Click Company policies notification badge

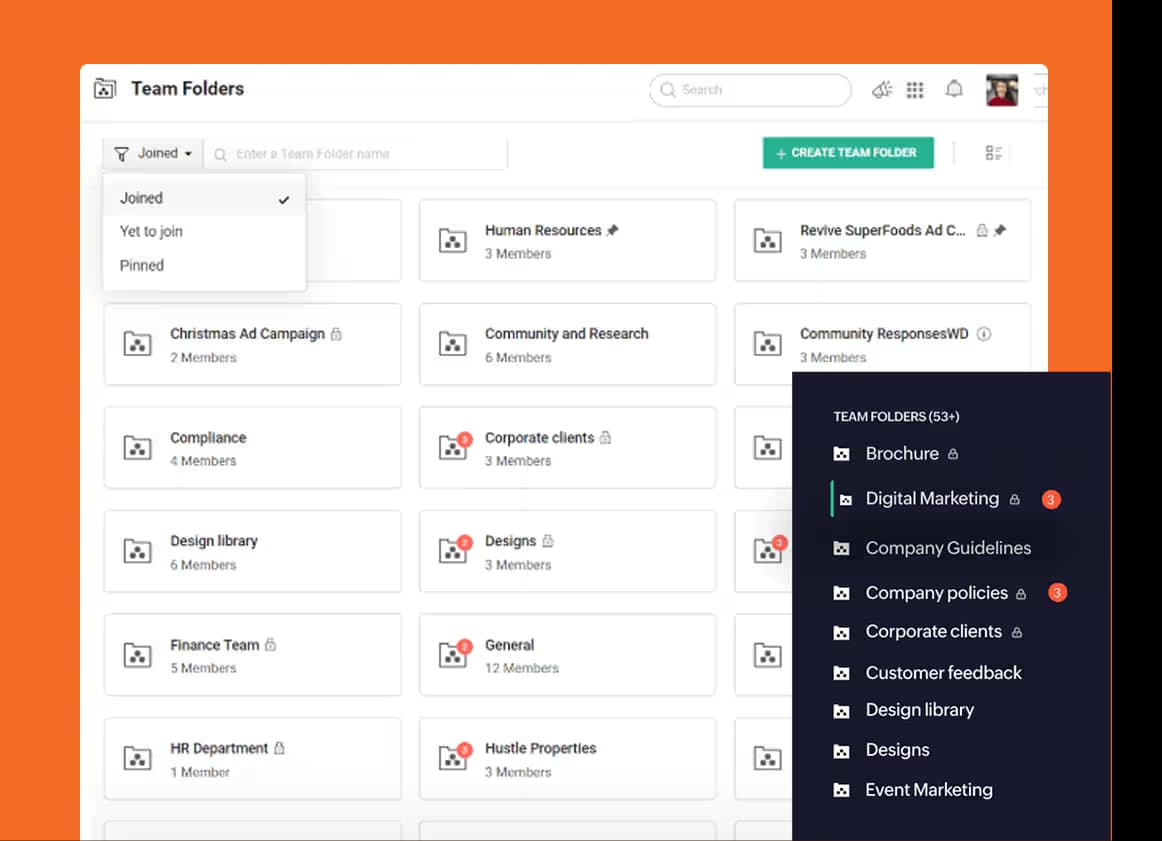1058,593
